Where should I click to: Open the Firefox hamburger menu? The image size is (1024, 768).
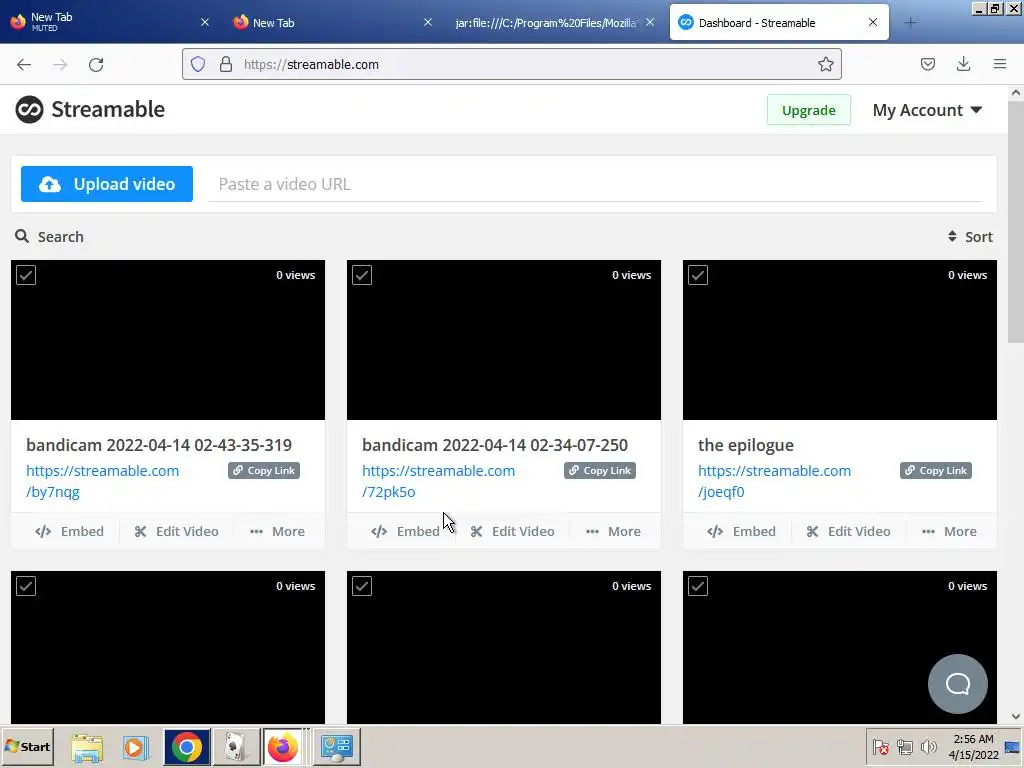pos(1000,64)
